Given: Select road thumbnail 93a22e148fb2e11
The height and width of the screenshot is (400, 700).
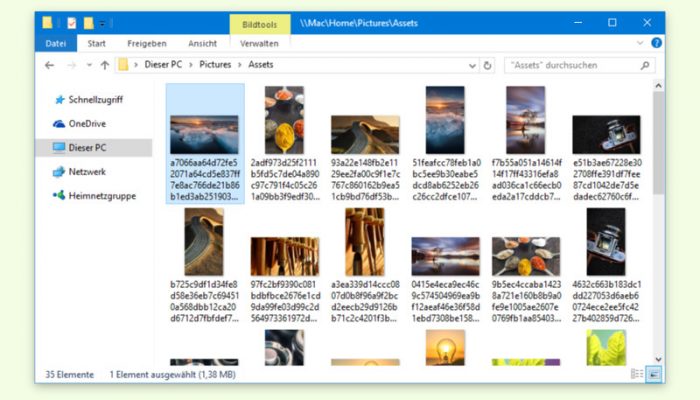Looking at the screenshot, I should [365, 134].
